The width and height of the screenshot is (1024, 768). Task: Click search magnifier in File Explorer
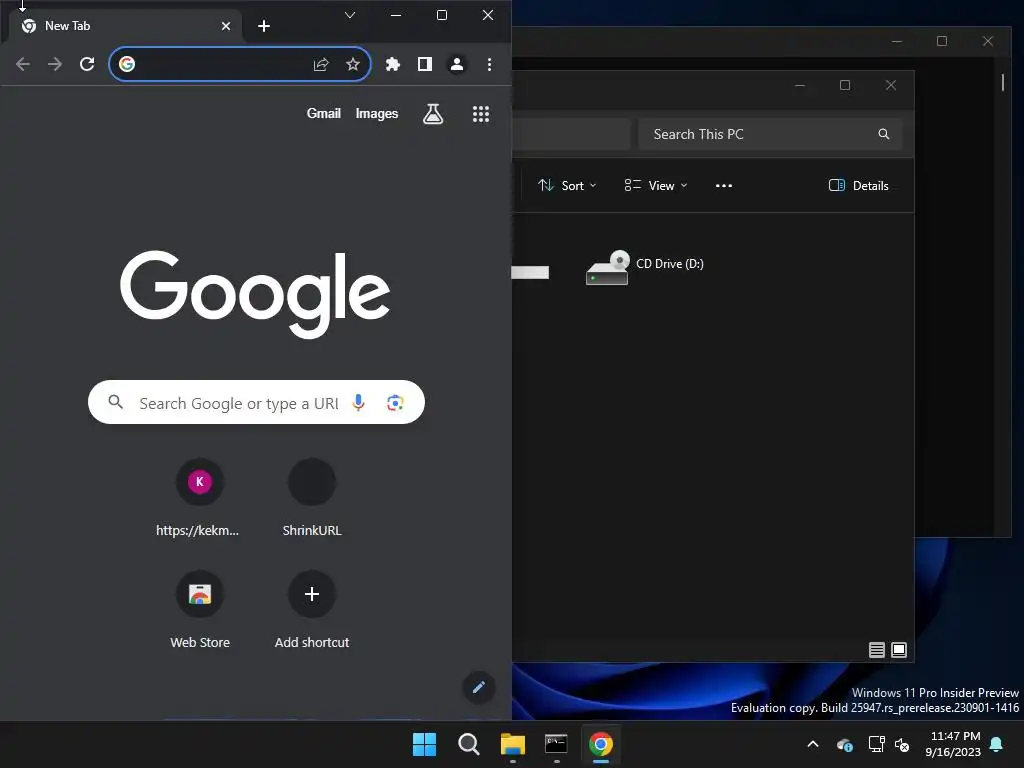[x=884, y=134]
